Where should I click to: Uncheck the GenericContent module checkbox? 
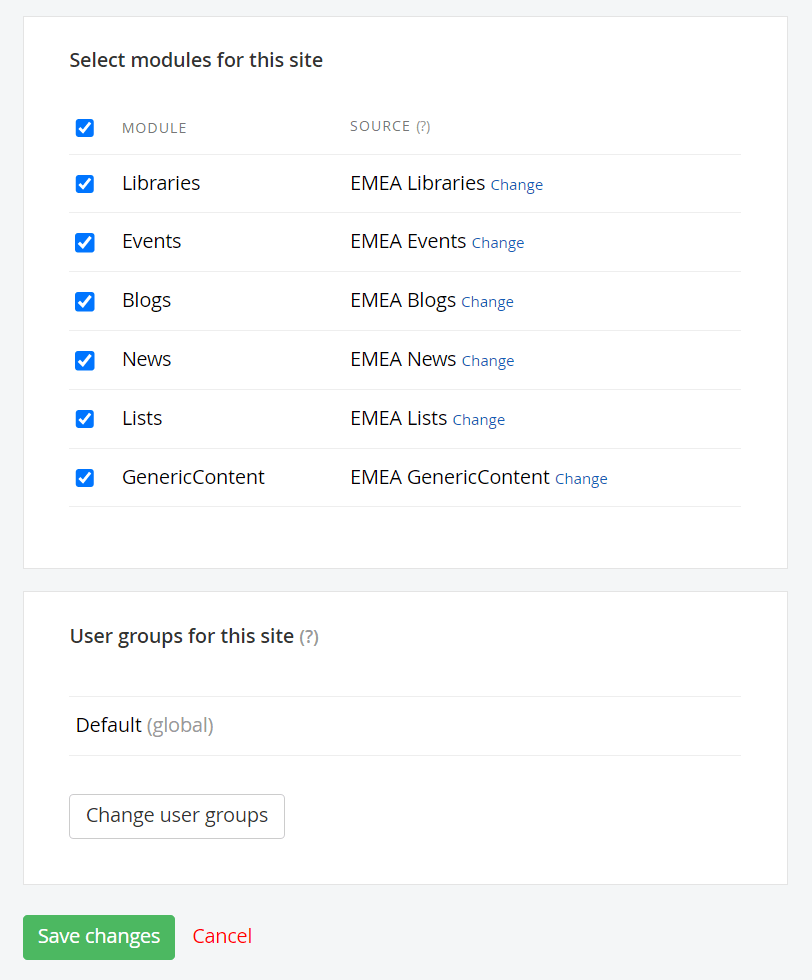click(85, 478)
